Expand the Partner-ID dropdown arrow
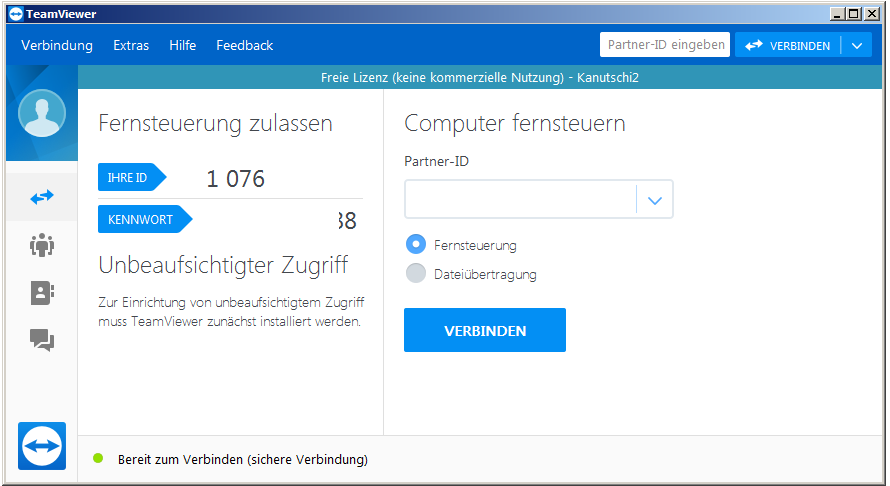 pyautogui.click(x=655, y=200)
